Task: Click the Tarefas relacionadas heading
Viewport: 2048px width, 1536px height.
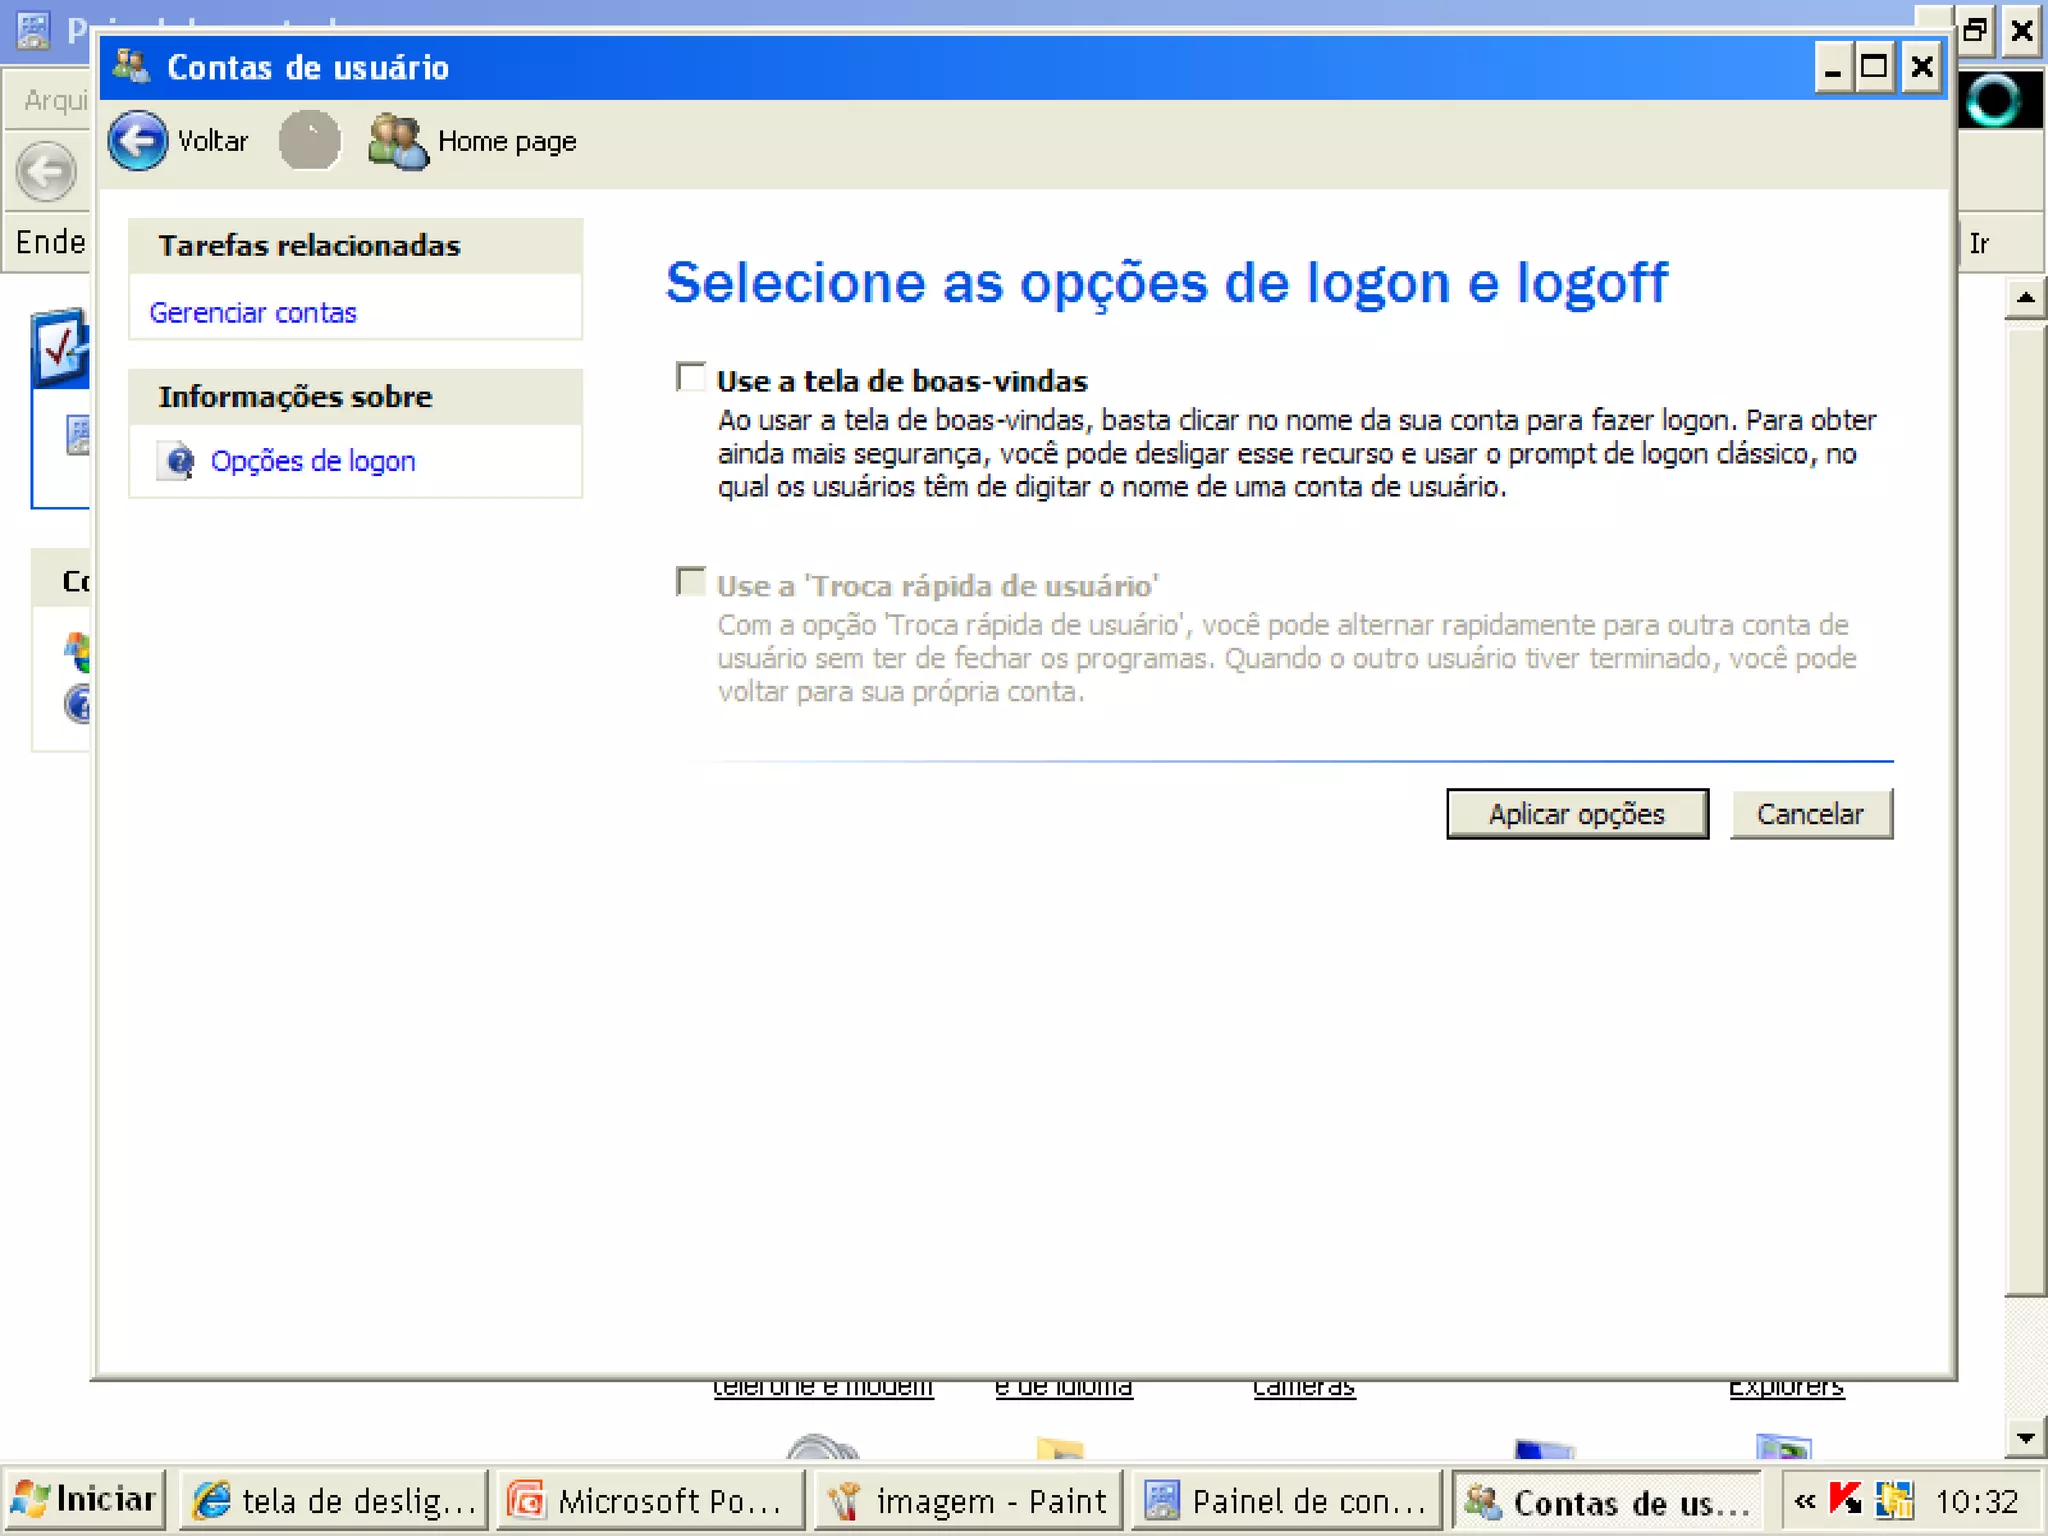Action: [309, 246]
